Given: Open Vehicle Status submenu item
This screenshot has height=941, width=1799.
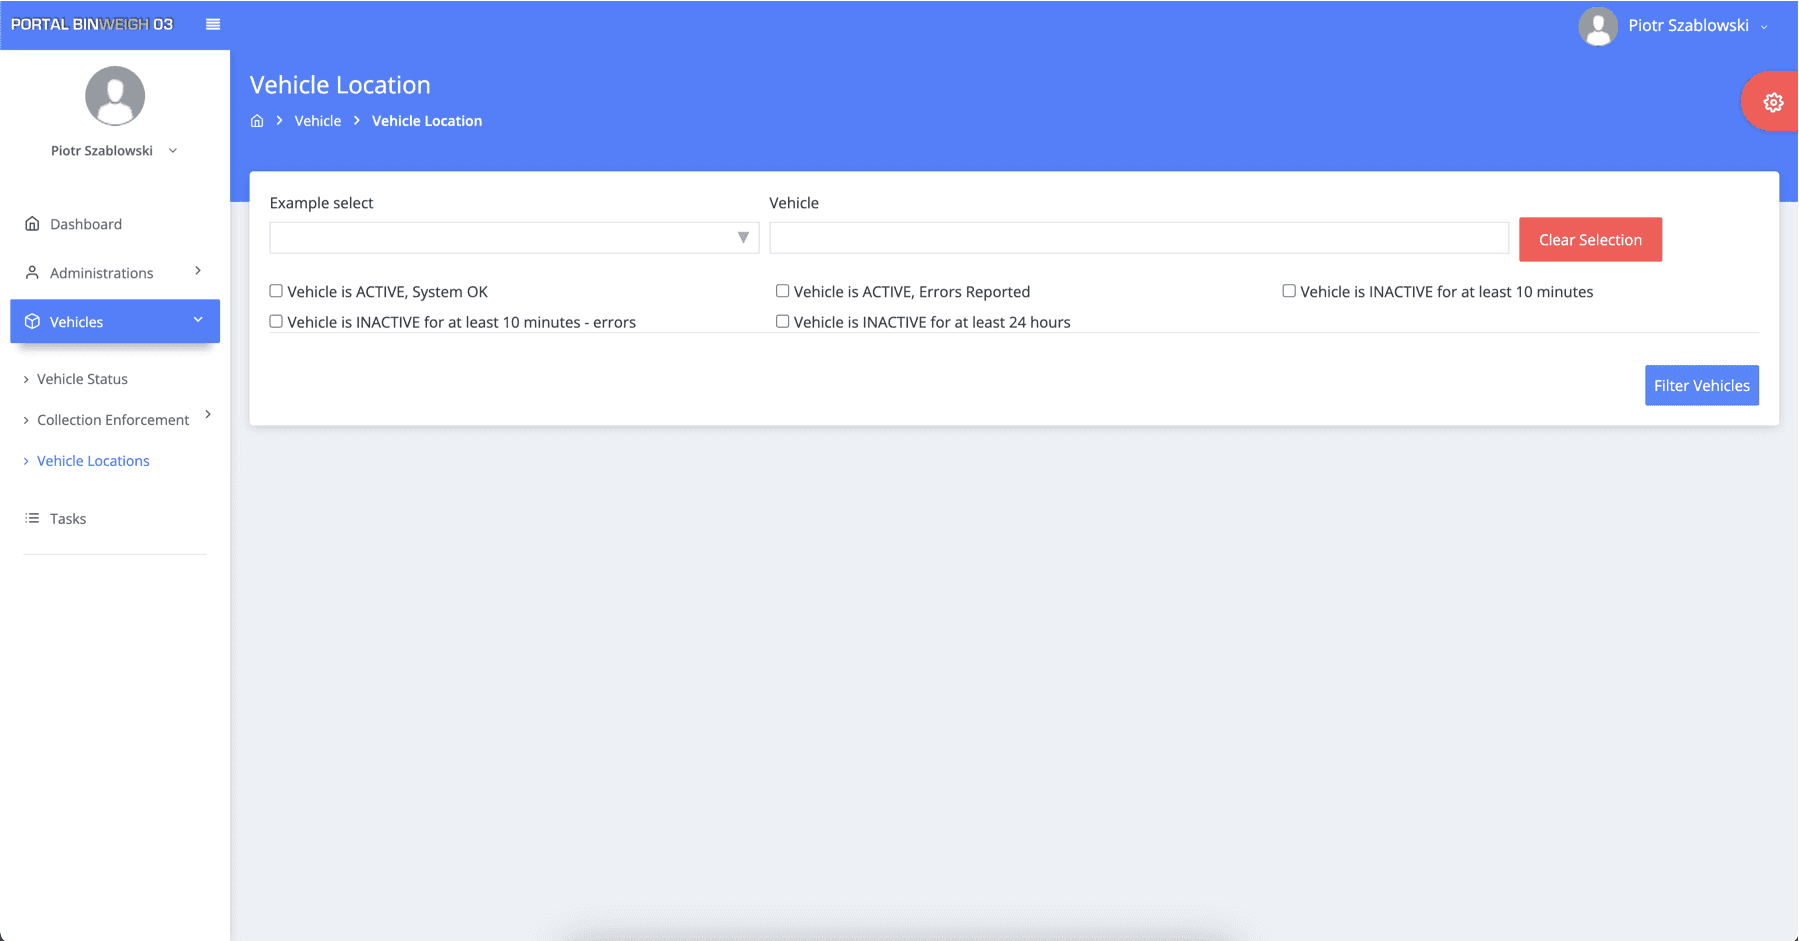Looking at the screenshot, I should (x=82, y=379).
